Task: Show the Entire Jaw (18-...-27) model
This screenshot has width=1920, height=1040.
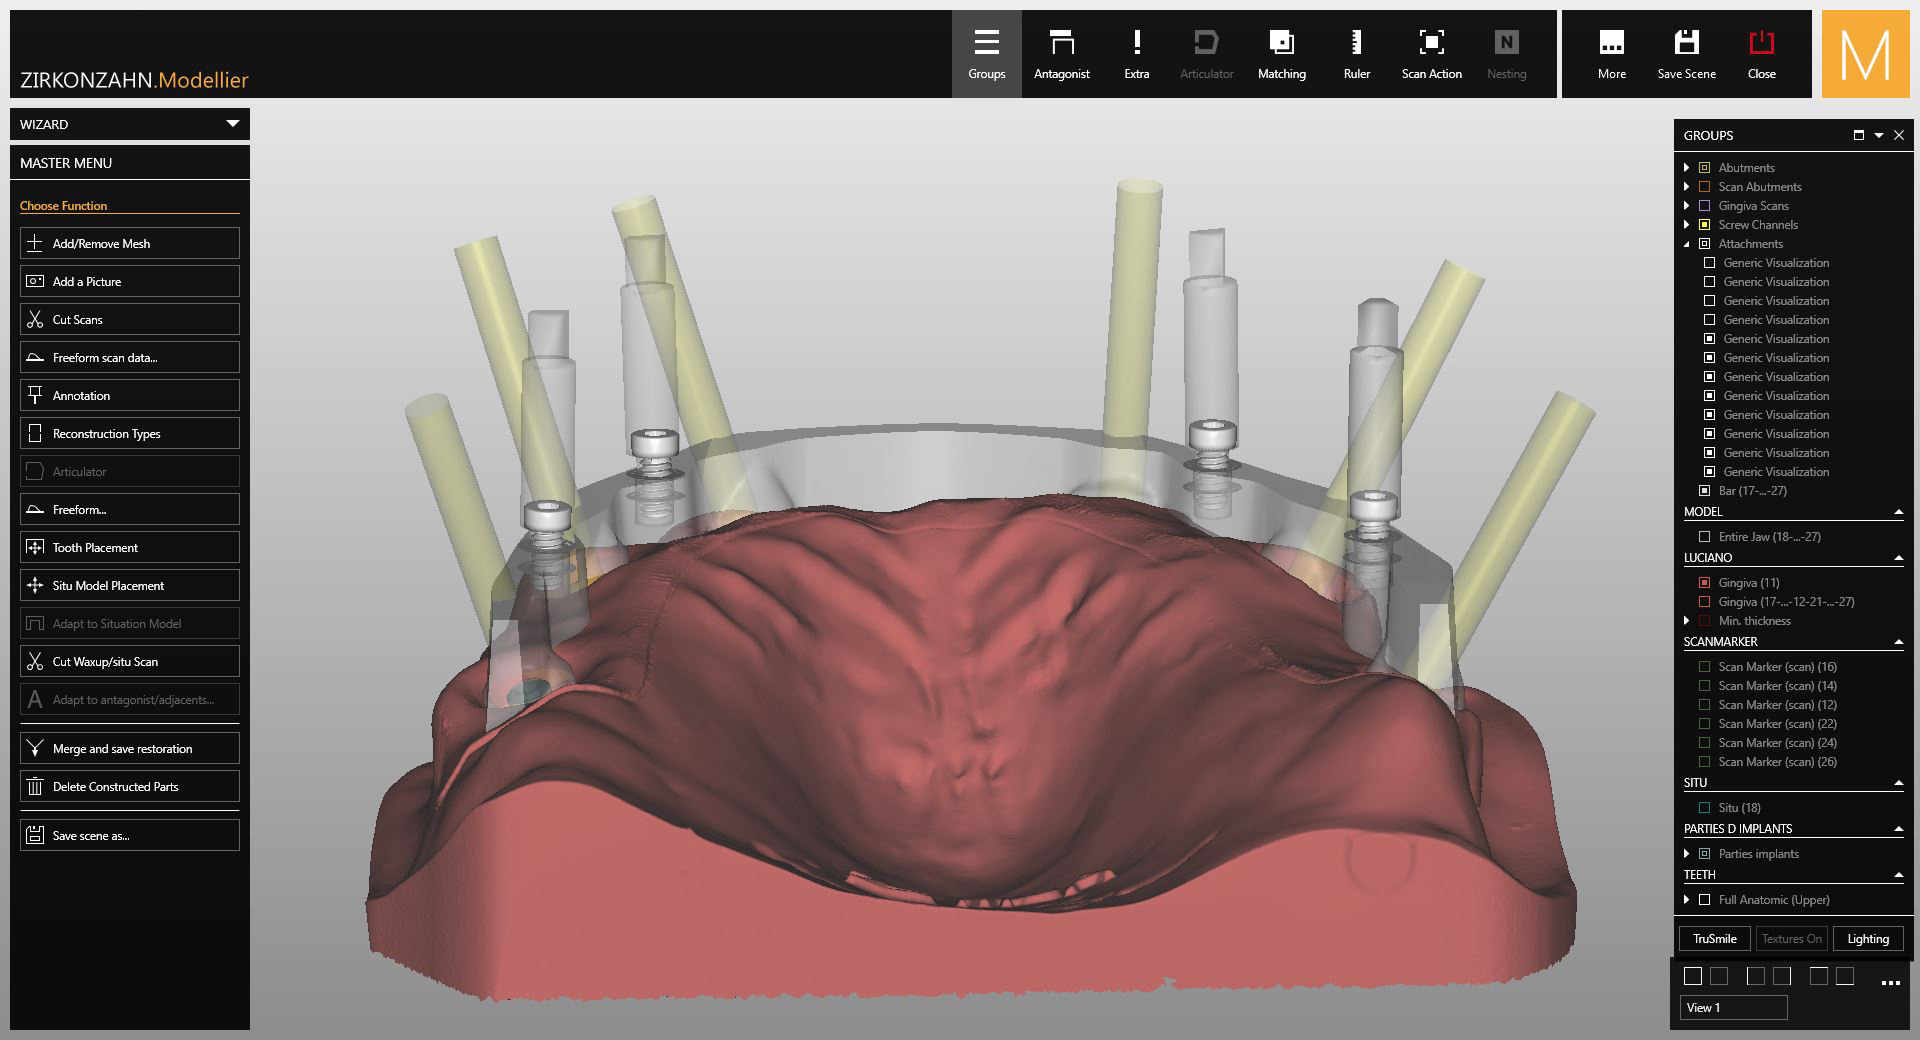Action: 1705,537
